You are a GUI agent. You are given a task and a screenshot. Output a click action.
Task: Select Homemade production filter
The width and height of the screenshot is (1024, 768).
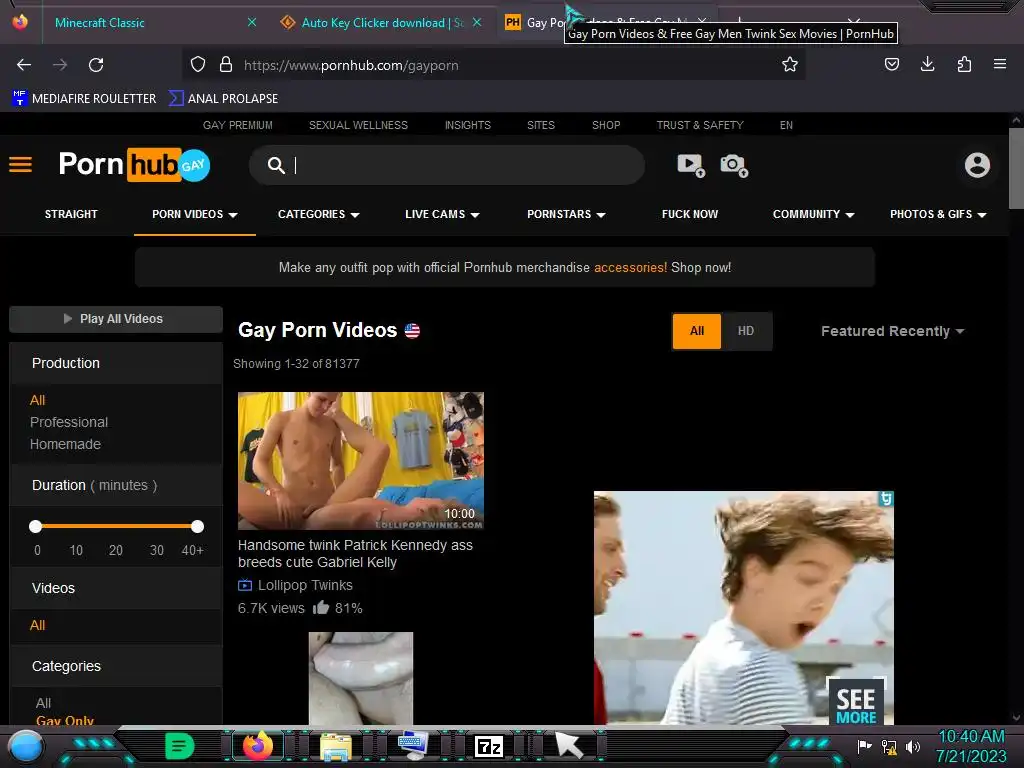pos(65,444)
